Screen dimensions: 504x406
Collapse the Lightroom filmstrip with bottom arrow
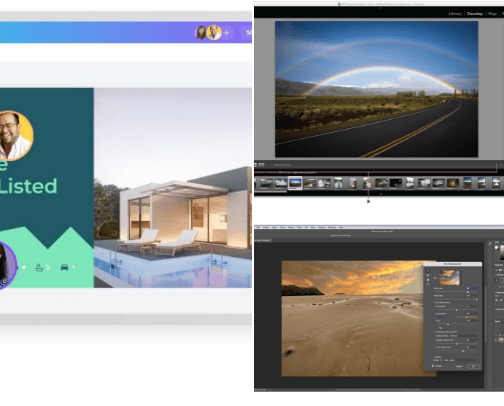coord(381,194)
